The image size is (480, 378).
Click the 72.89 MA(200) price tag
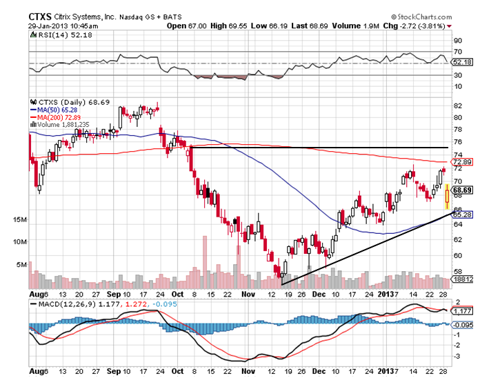coord(462,162)
